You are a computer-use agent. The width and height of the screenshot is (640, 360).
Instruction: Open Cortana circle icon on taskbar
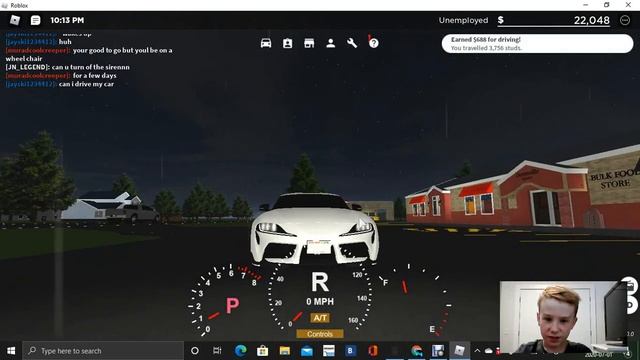pos(195,351)
